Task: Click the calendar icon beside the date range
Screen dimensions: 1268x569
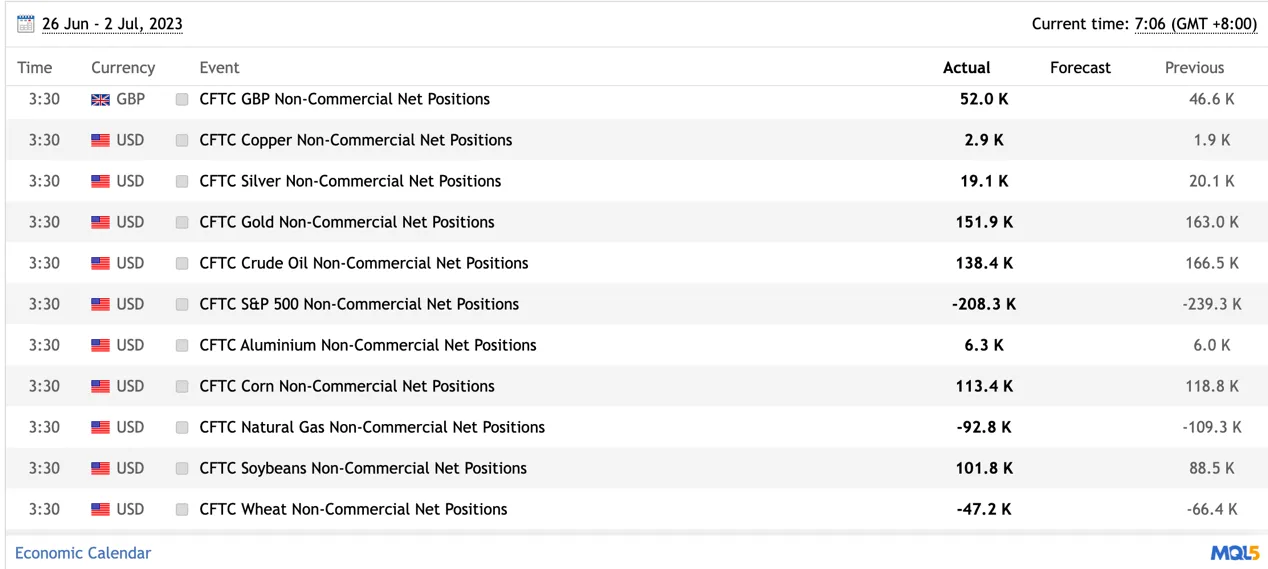Action: (26, 23)
